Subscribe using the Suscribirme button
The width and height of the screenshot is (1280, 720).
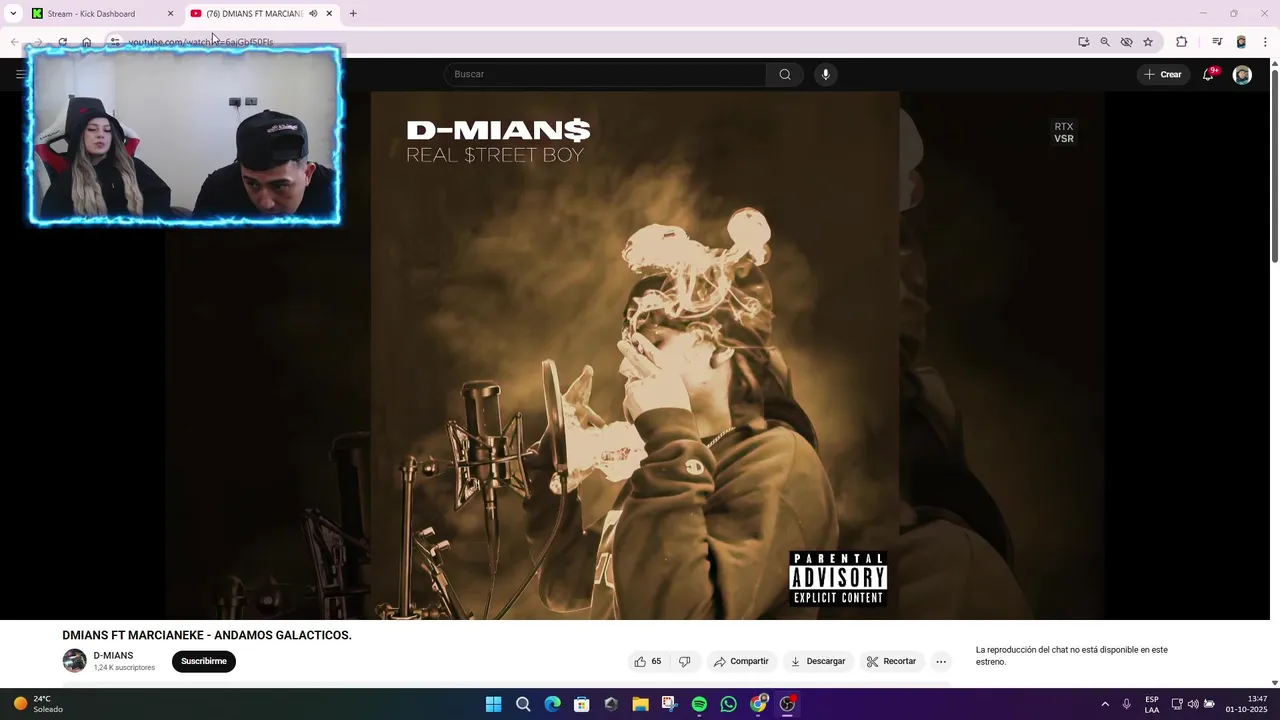point(204,661)
